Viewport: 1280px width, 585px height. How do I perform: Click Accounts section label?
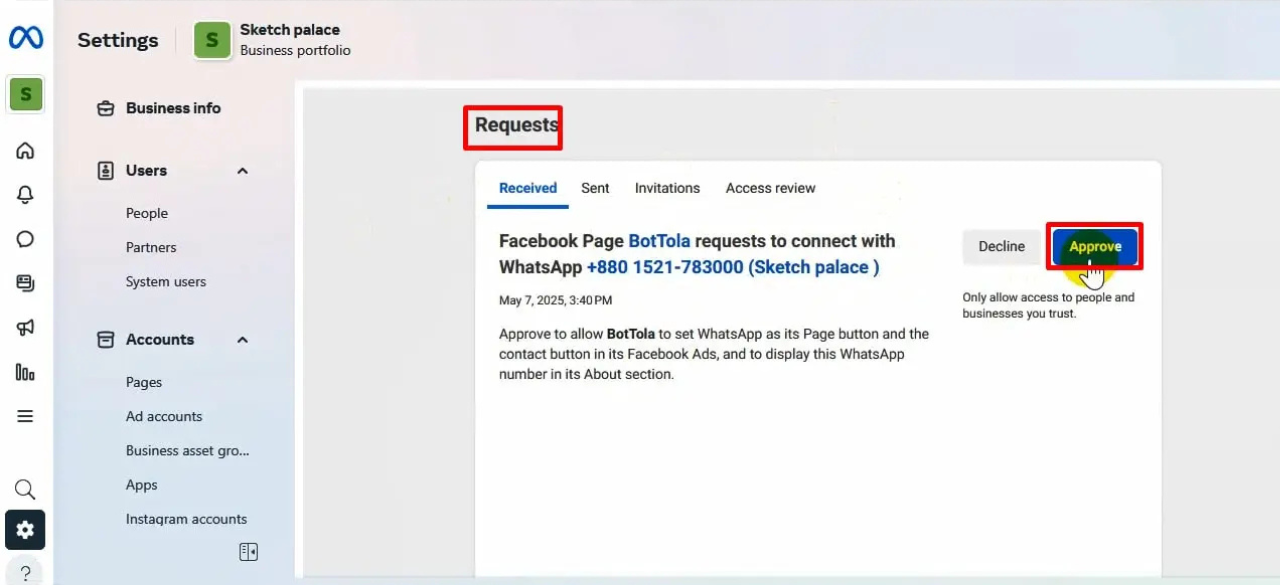click(x=160, y=340)
